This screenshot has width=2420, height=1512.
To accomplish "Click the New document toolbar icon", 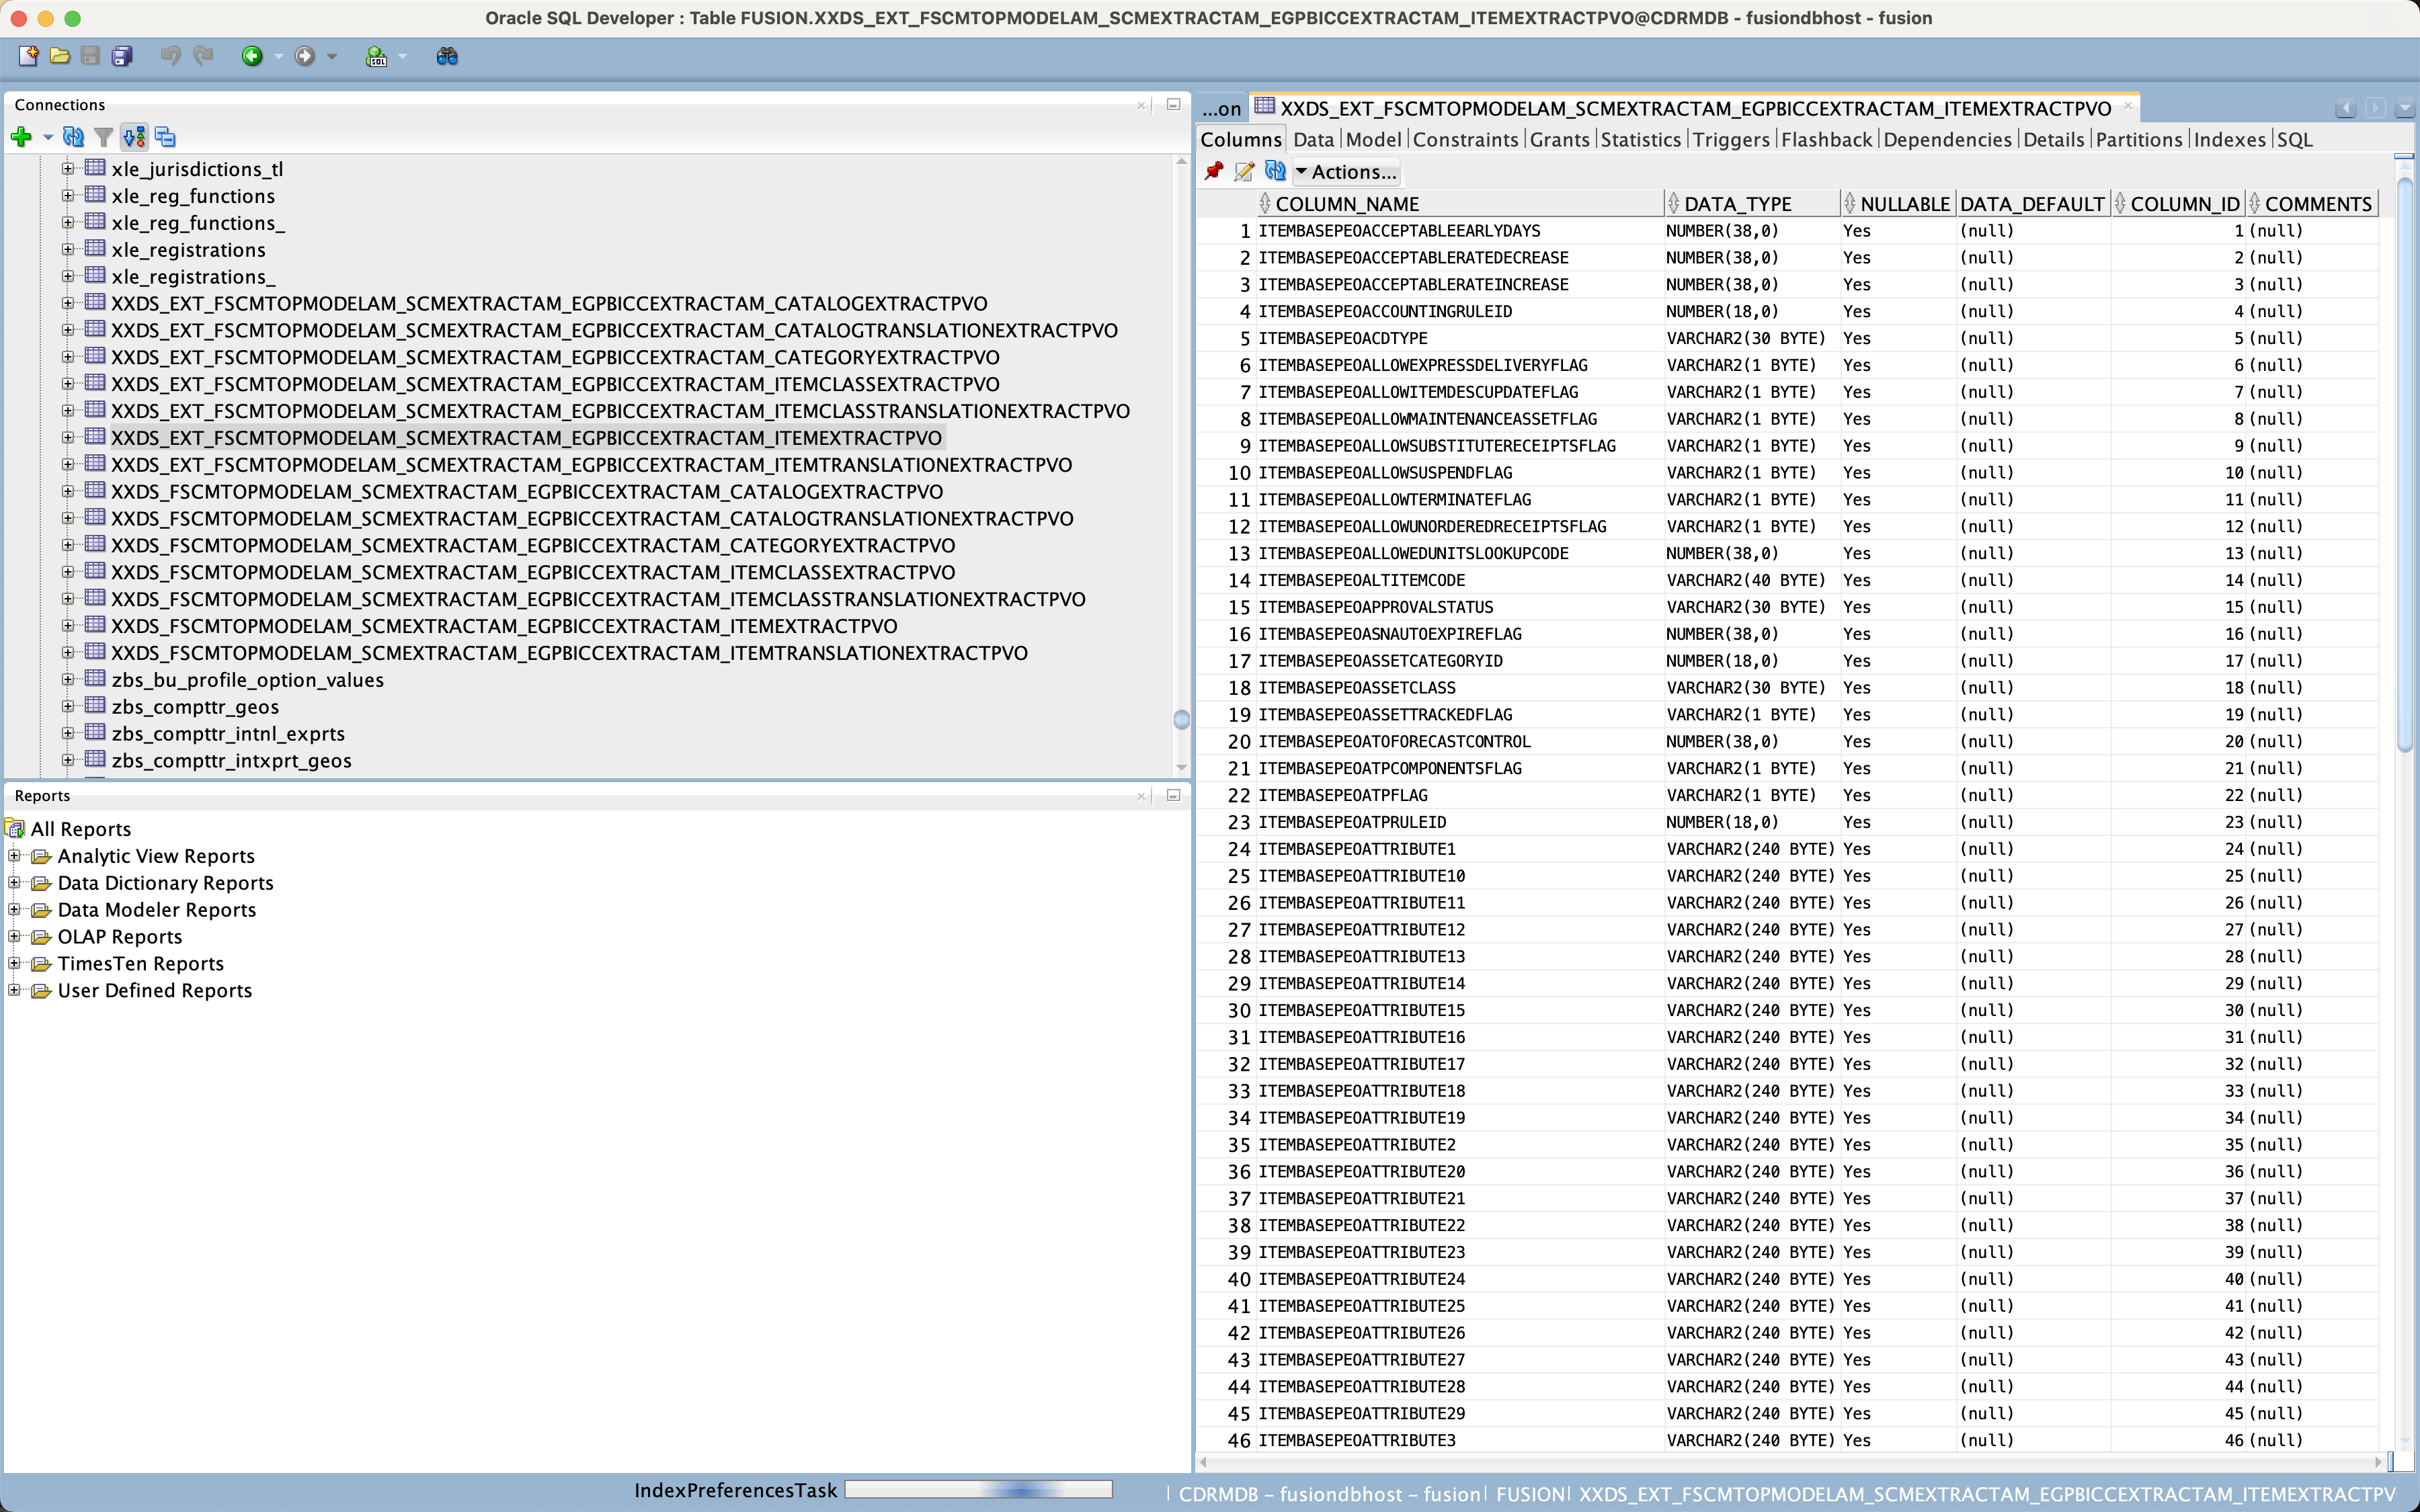I will (28, 56).
